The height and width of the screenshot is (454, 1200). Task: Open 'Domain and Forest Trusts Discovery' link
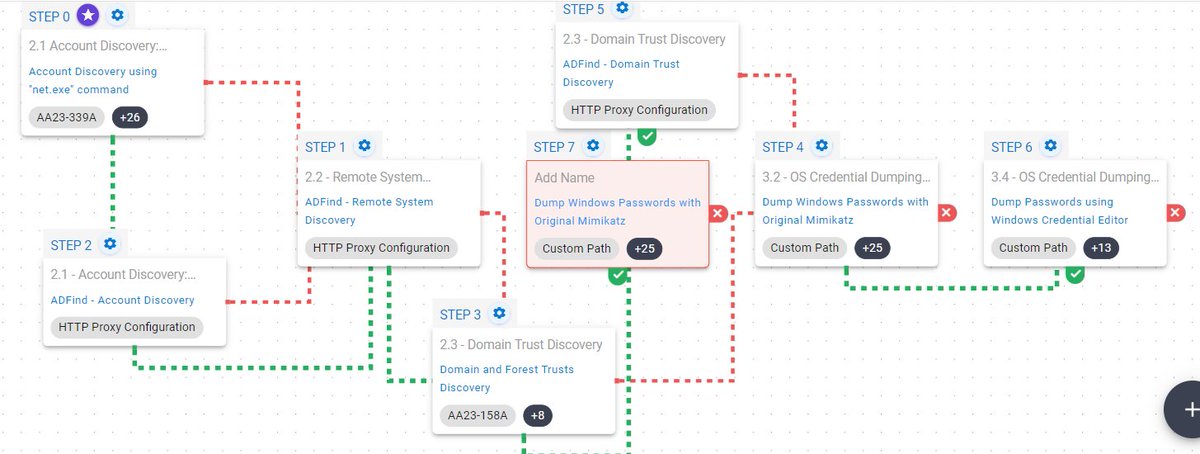click(x=507, y=378)
